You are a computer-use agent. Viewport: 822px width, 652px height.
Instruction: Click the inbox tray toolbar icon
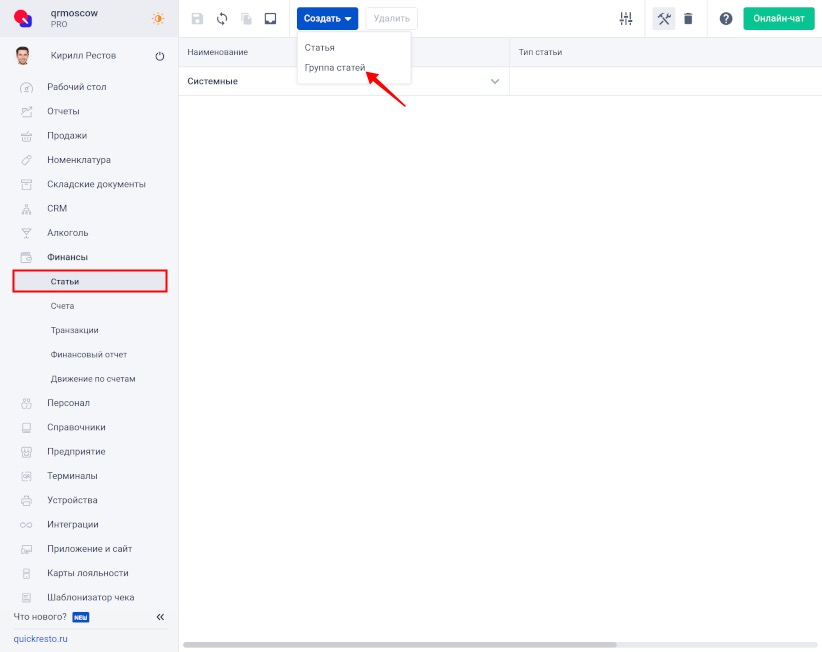pyautogui.click(x=271, y=19)
